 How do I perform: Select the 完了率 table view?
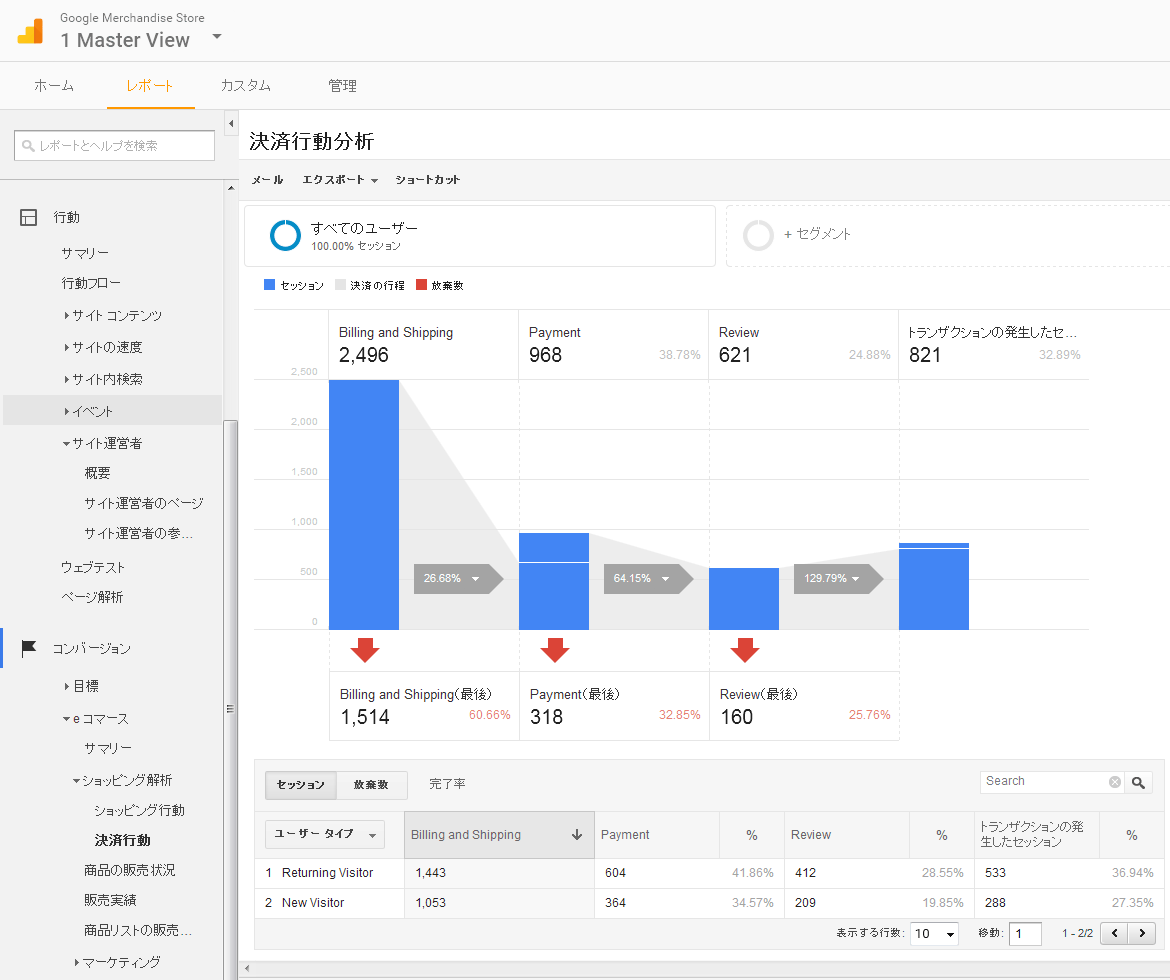pos(447,785)
